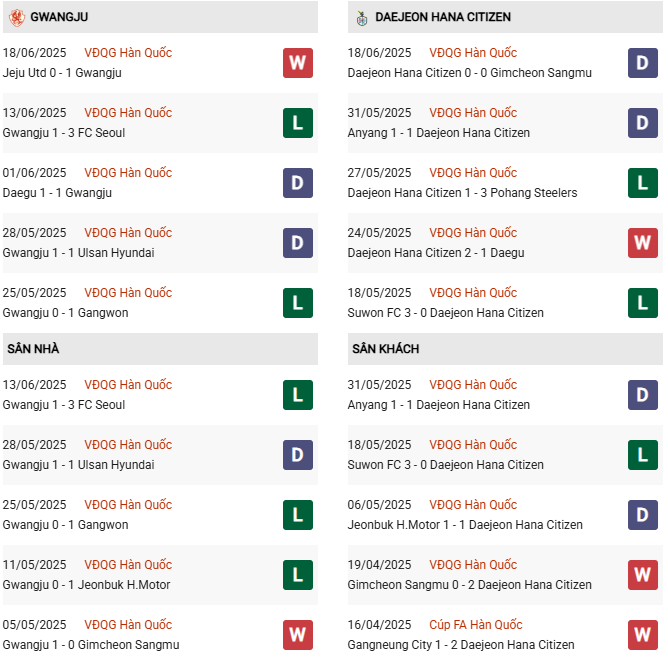This screenshot has width=668, height=660.
Task: Click the W badge for Gangneung City match
Action: 642,635
